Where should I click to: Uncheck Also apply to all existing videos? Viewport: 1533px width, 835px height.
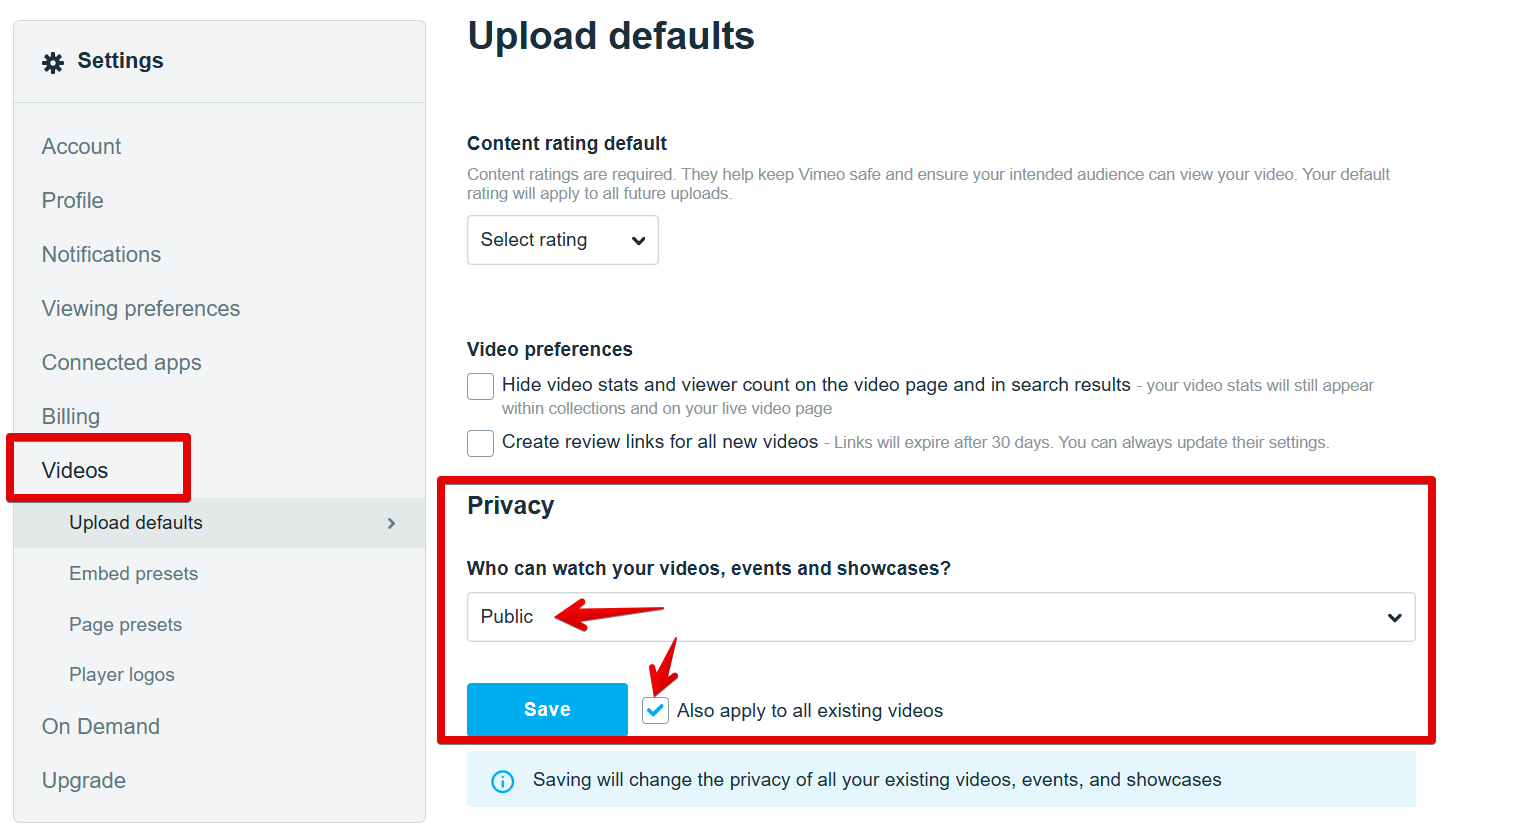point(656,710)
